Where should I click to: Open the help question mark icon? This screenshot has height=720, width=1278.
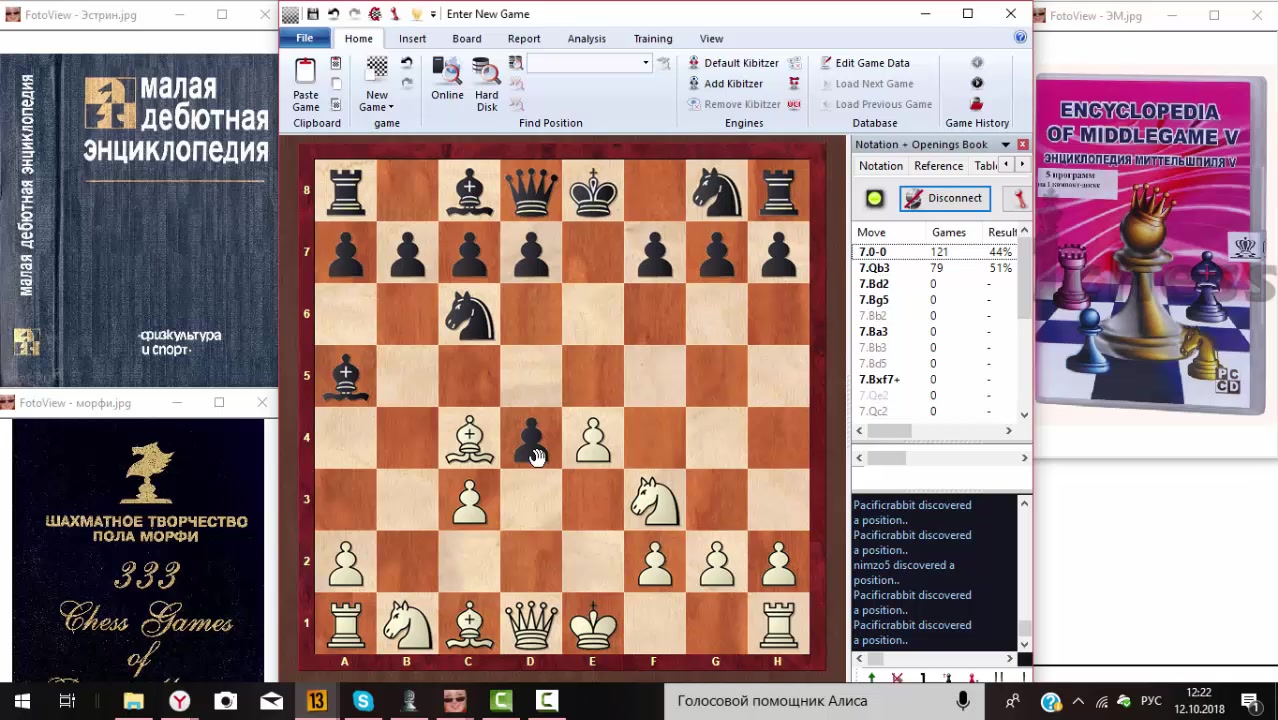pyautogui.click(x=1020, y=38)
